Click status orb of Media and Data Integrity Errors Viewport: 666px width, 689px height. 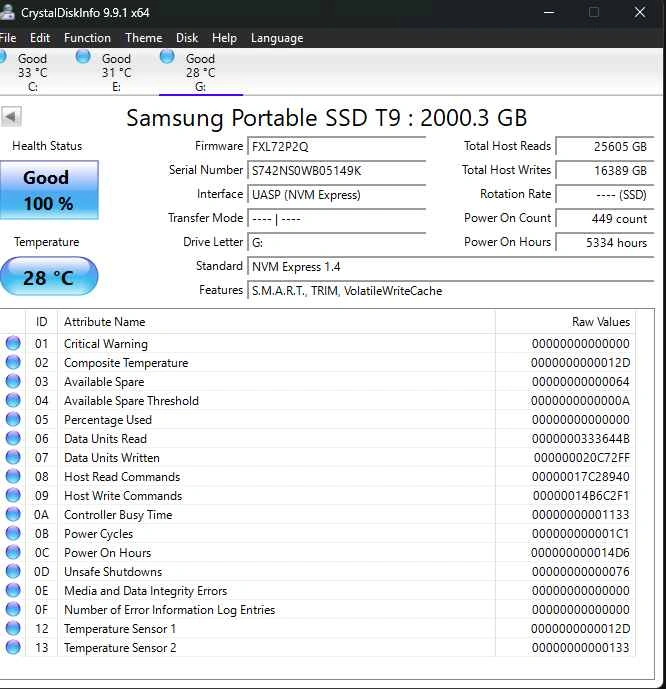13,590
